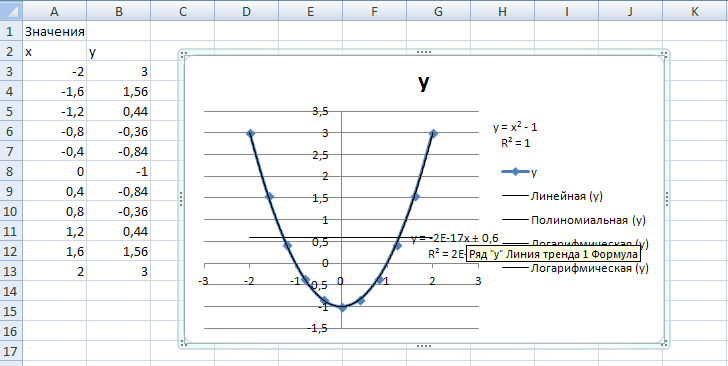Select cell B12 in row 12
The height and width of the screenshot is (366, 728).
(x=118, y=252)
